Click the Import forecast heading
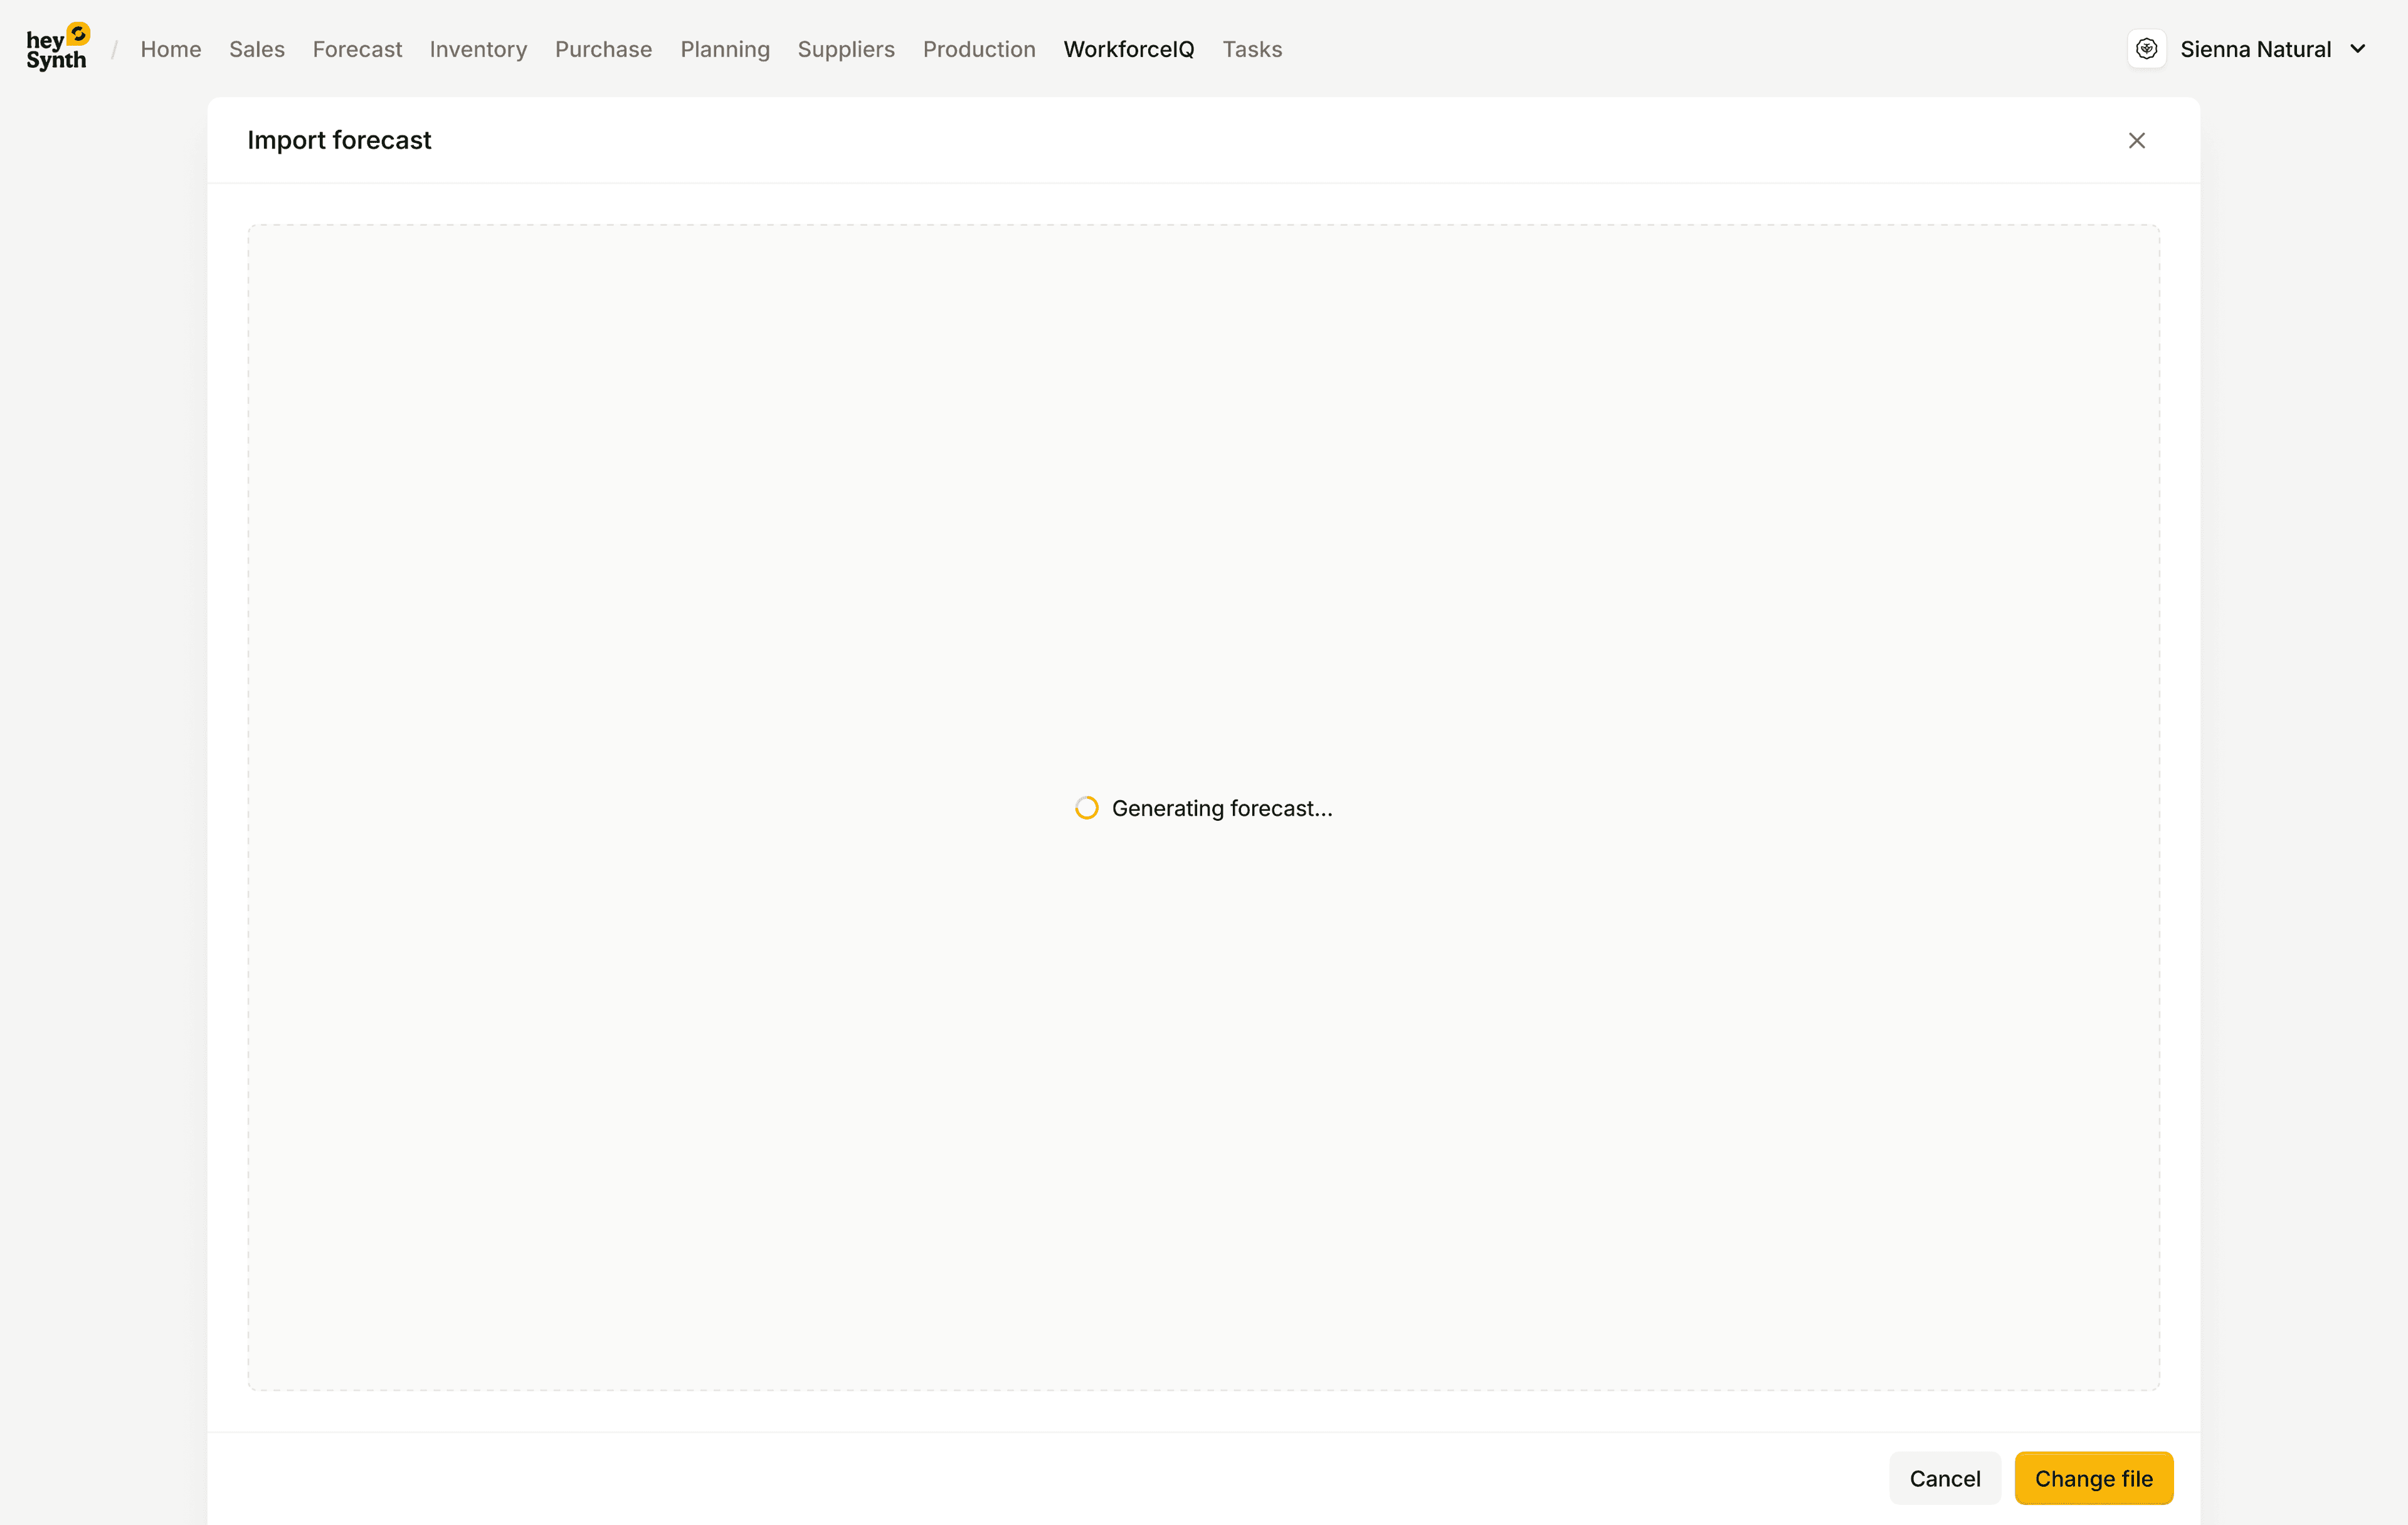 tap(339, 140)
